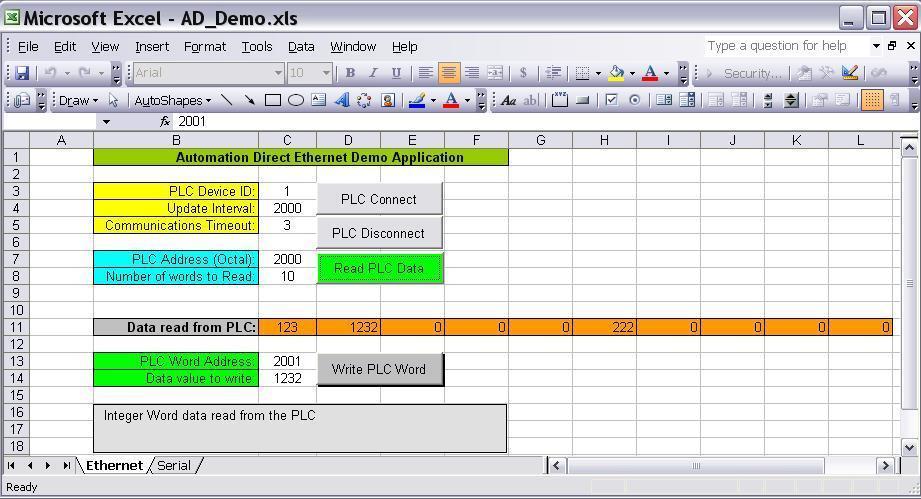Apply Bold formatting
The image size is (921, 499).
pyautogui.click(x=350, y=73)
